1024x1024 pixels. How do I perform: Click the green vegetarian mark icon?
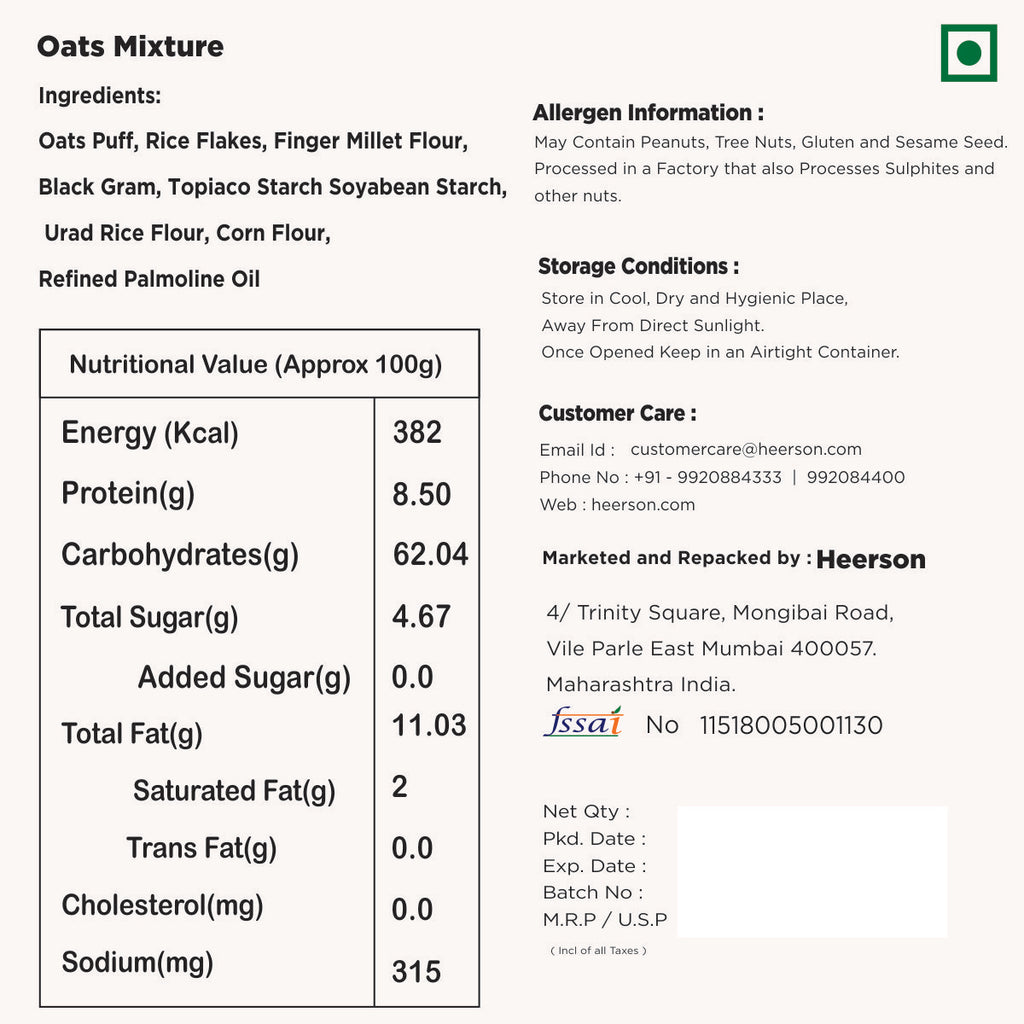(x=968, y=53)
